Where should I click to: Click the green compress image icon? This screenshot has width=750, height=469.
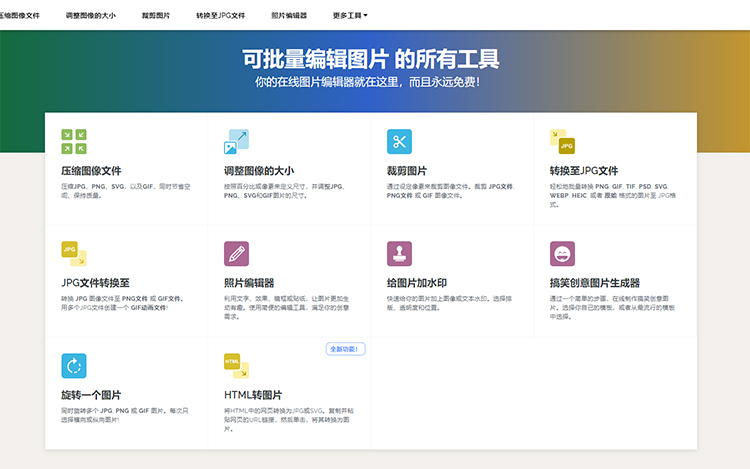(74, 141)
